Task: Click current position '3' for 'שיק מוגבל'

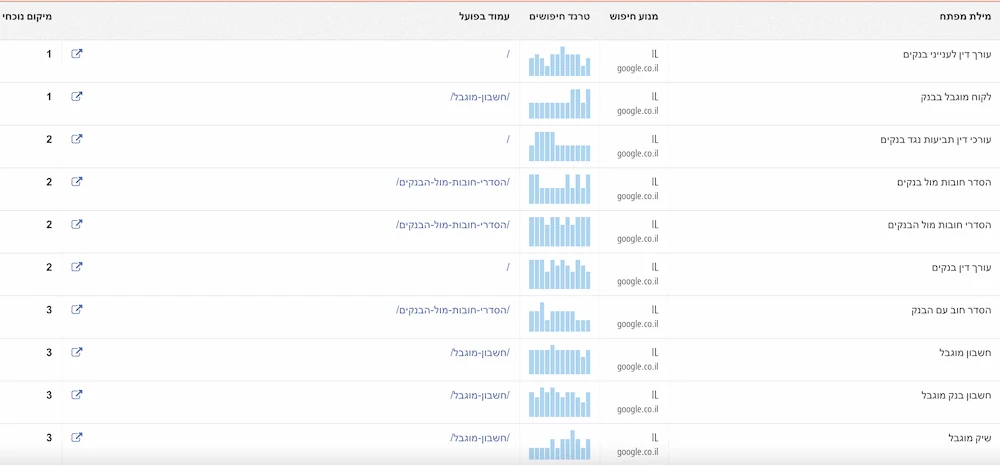Action: tap(48, 438)
